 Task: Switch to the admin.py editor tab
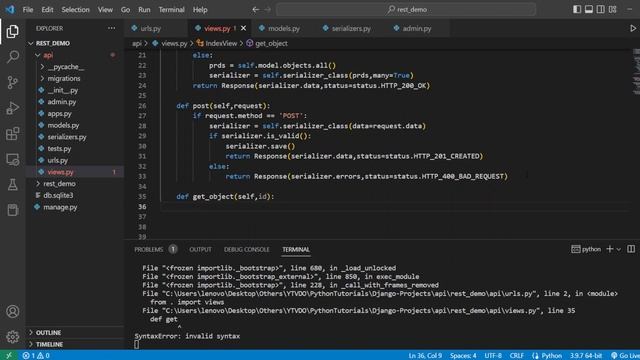(x=417, y=28)
